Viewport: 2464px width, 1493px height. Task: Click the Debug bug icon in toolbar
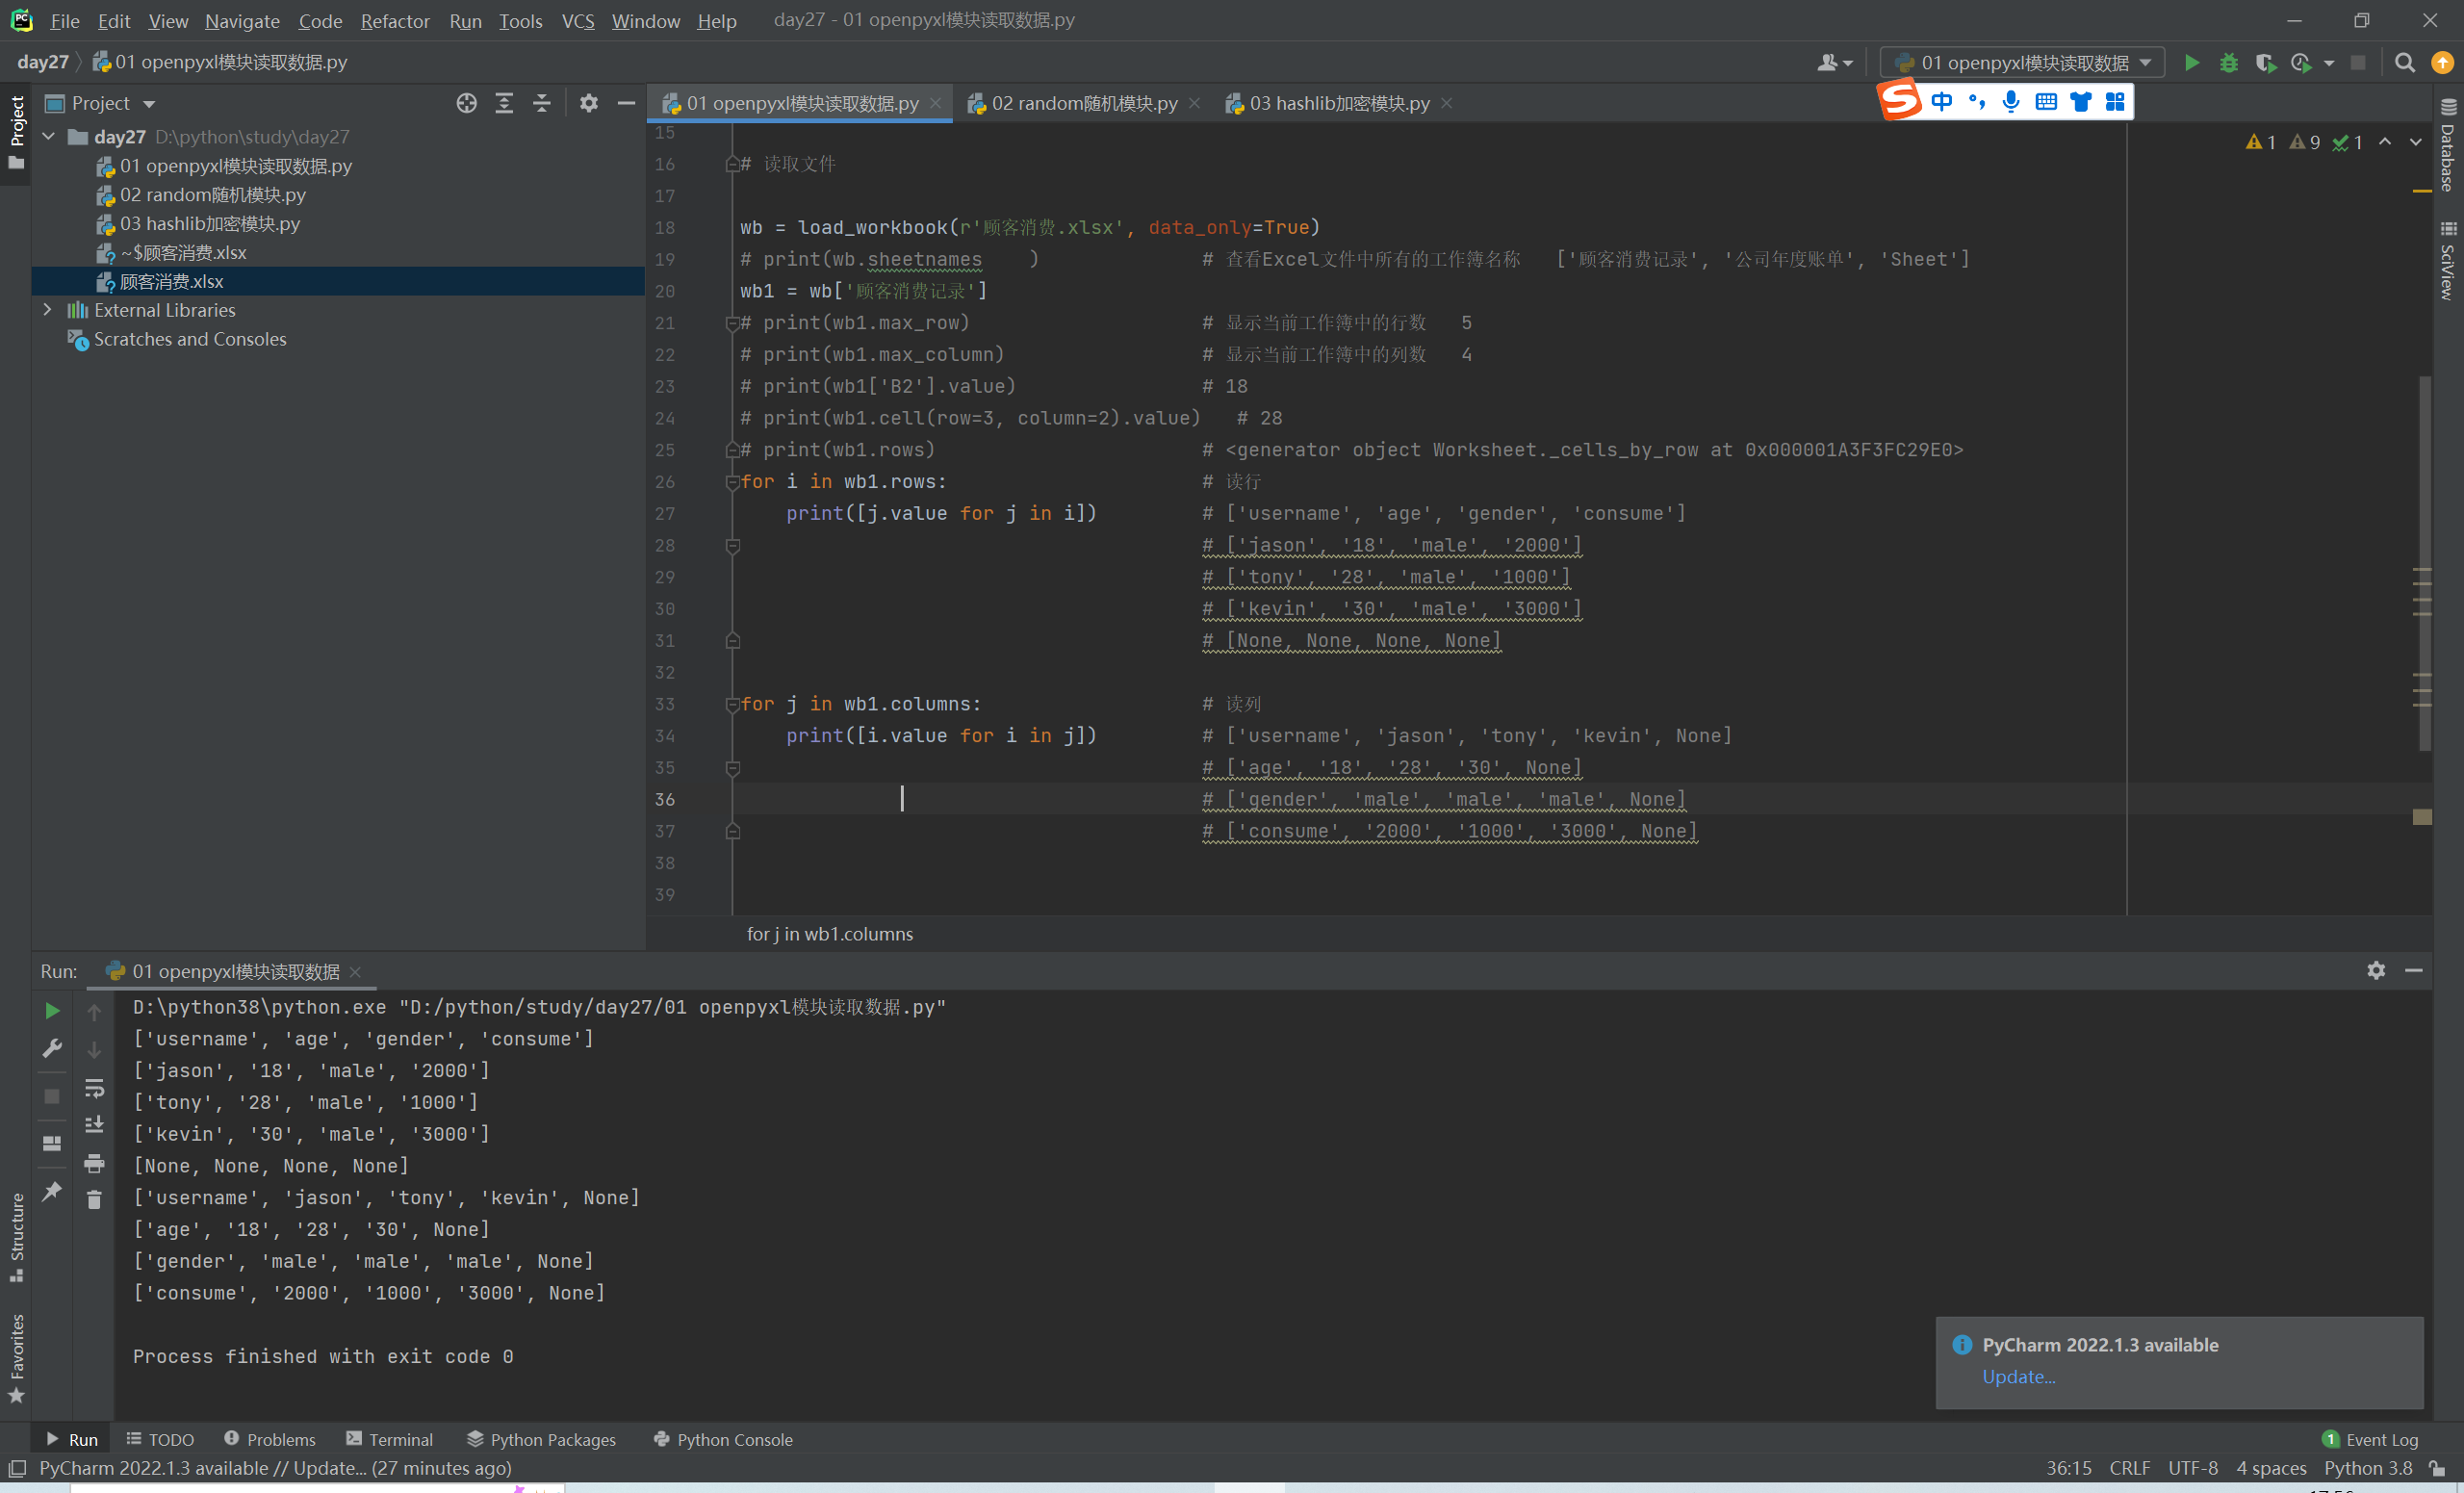(2228, 63)
